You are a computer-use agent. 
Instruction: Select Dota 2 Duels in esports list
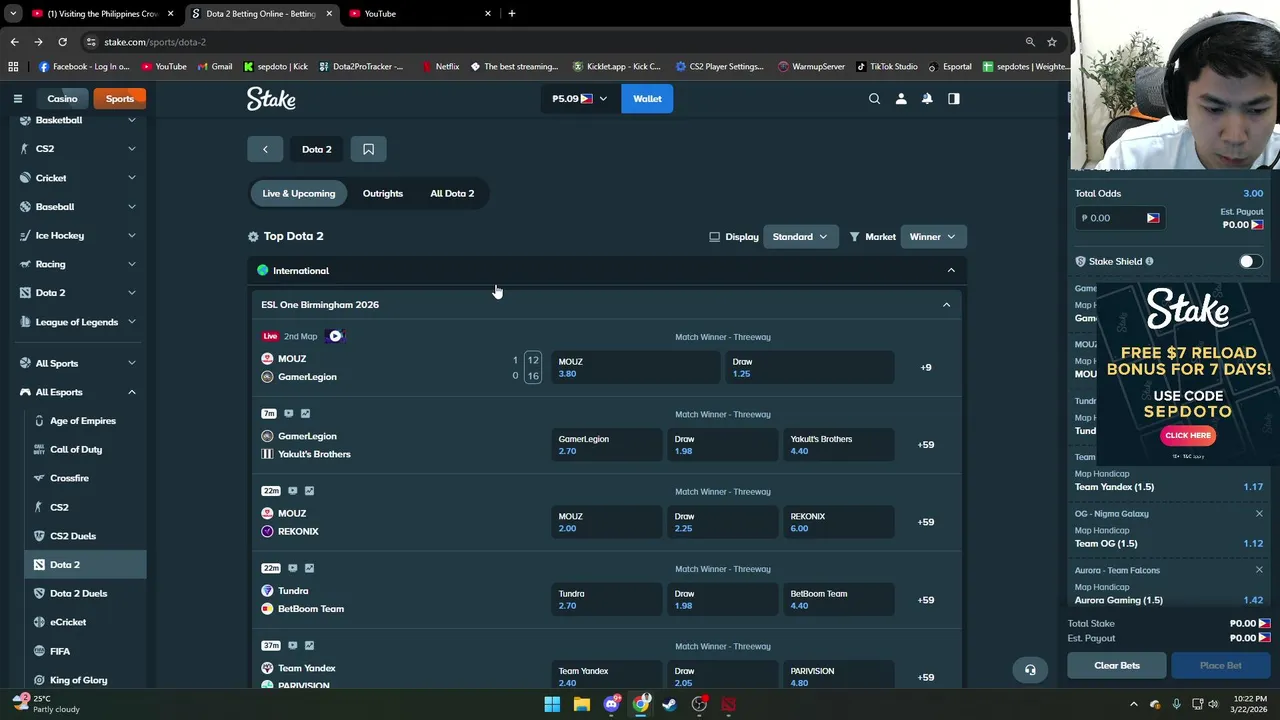tap(85, 593)
